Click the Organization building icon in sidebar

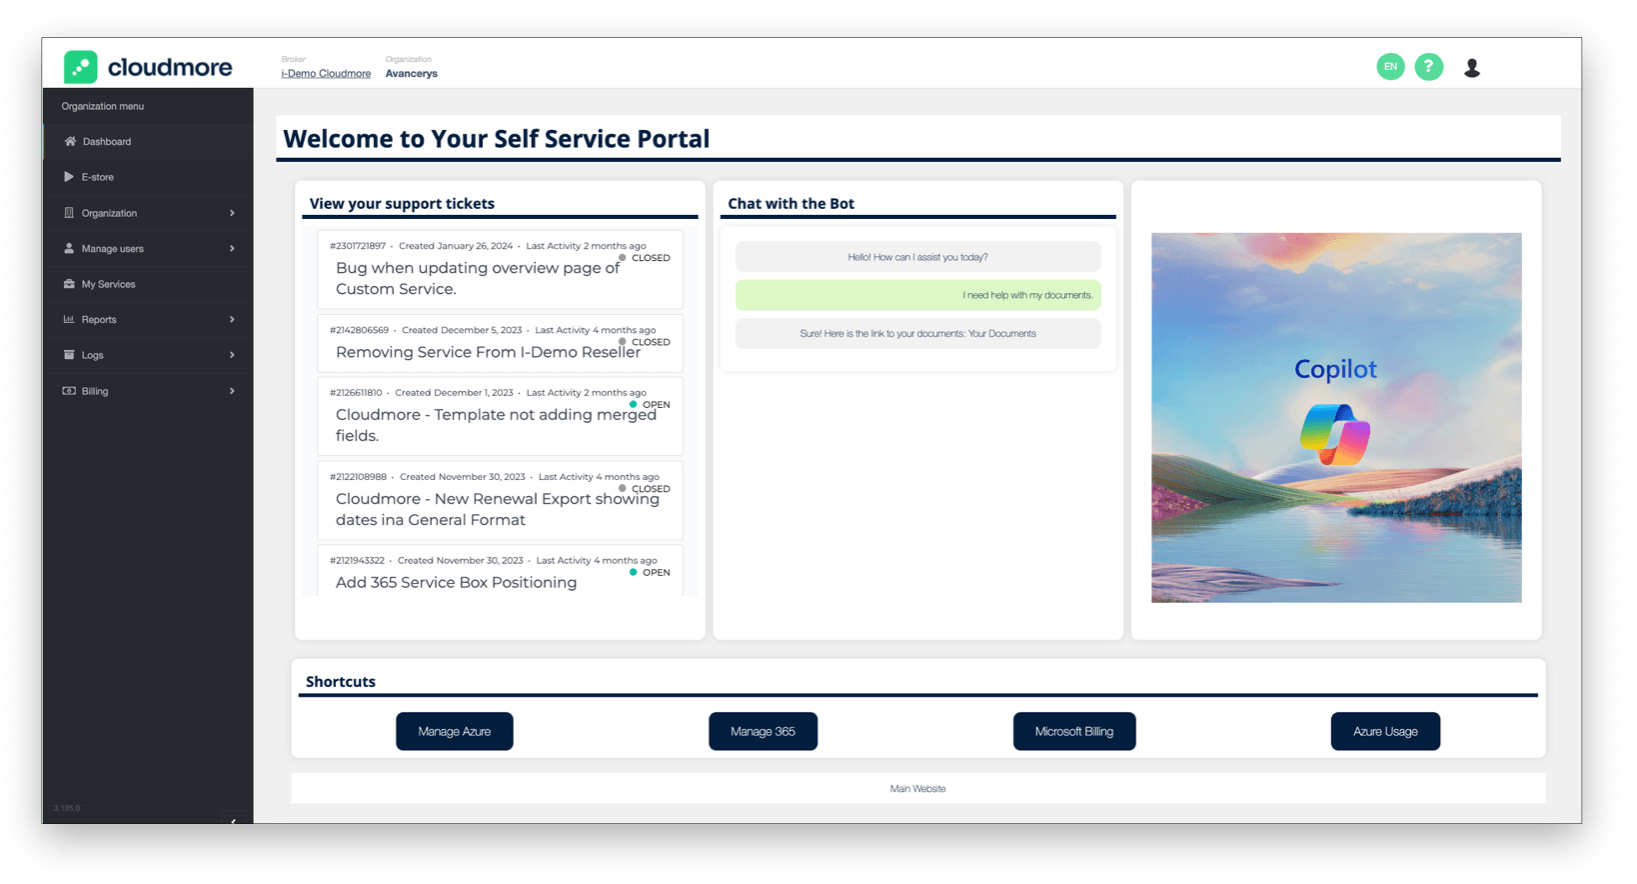pos(69,213)
